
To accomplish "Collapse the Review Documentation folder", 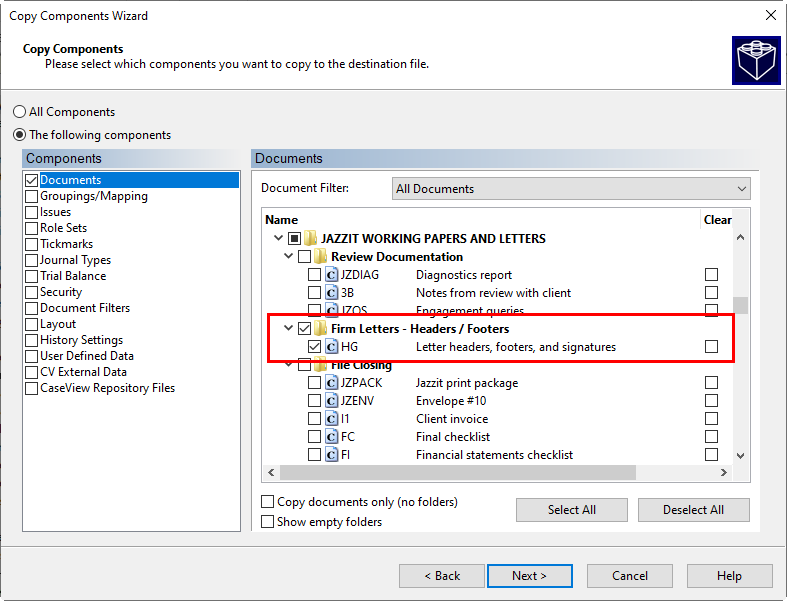I will point(288,256).
